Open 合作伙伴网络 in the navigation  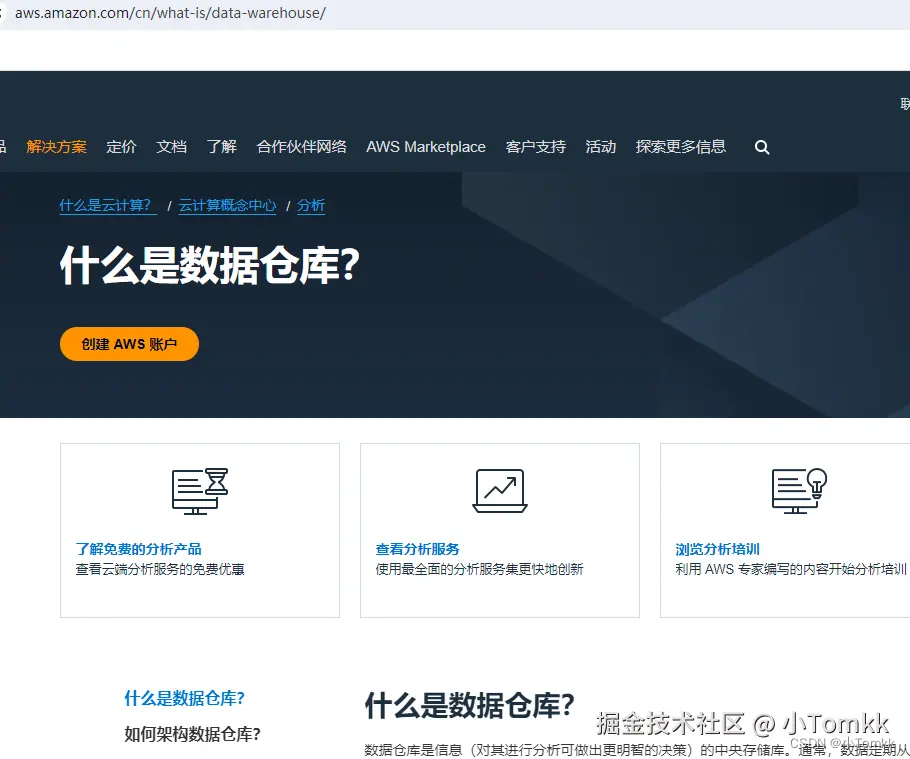click(304, 147)
